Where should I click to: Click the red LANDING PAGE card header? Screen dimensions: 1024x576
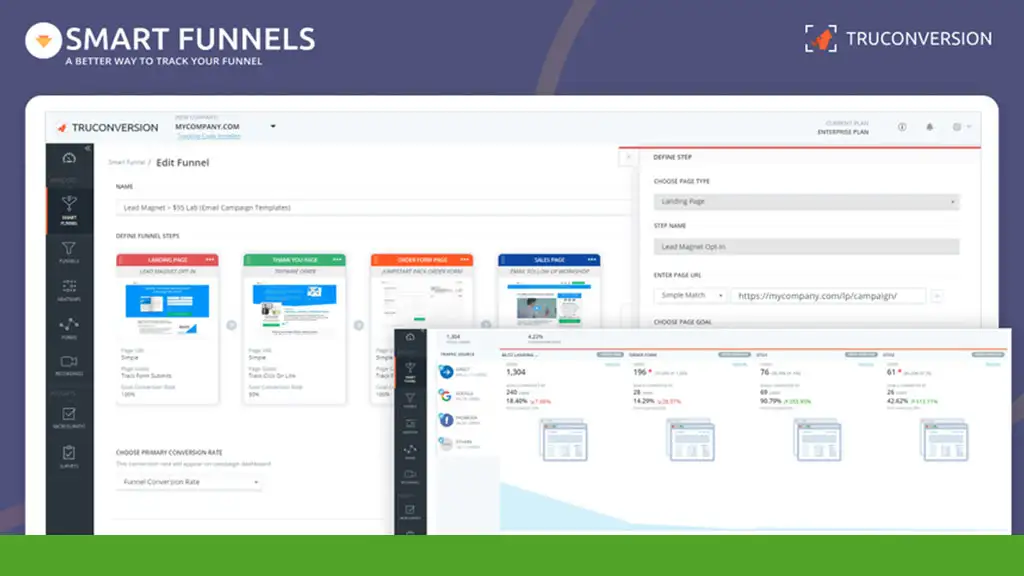(x=167, y=260)
